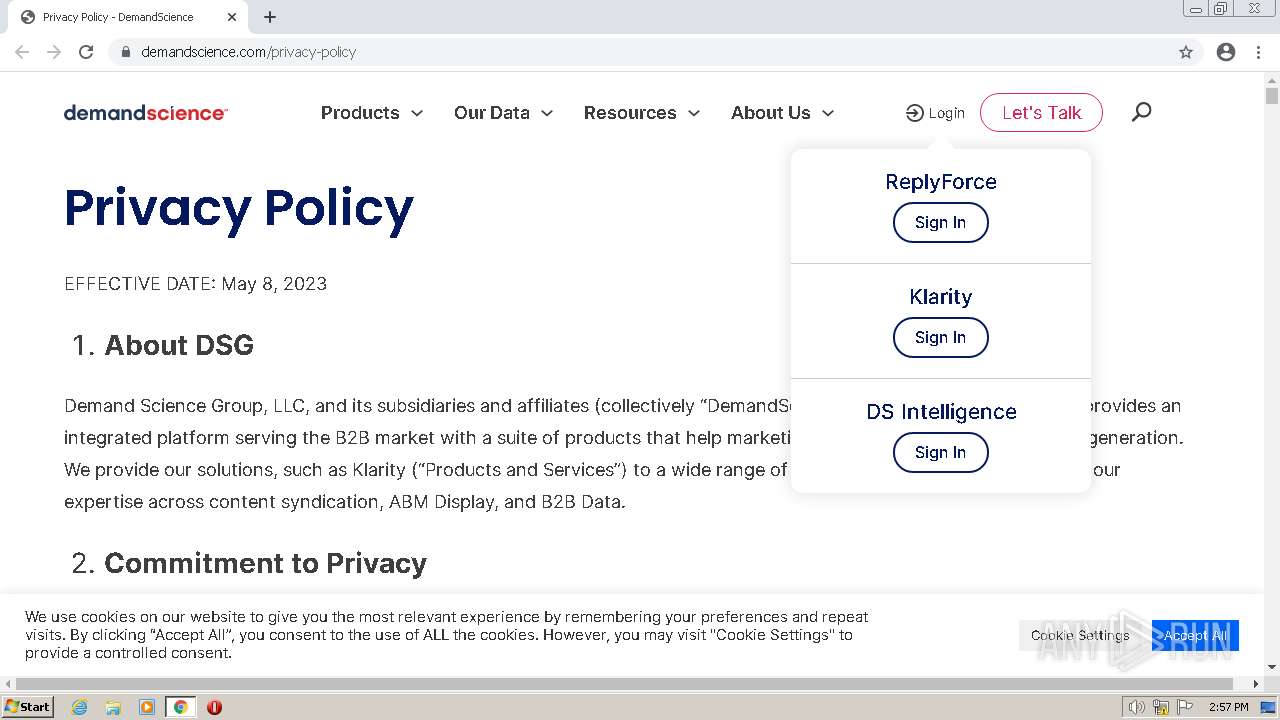Click the browser Forward arrow
The height and width of the screenshot is (720, 1280).
coord(54,52)
